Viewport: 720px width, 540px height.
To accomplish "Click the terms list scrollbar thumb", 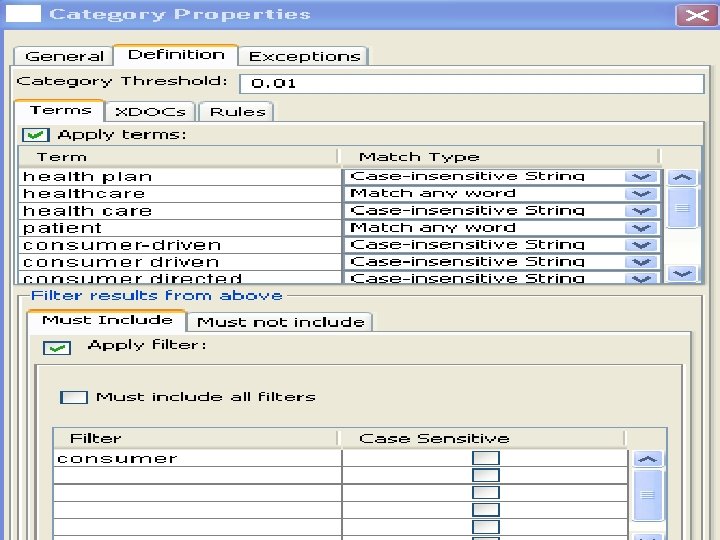I will pos(682,208).
